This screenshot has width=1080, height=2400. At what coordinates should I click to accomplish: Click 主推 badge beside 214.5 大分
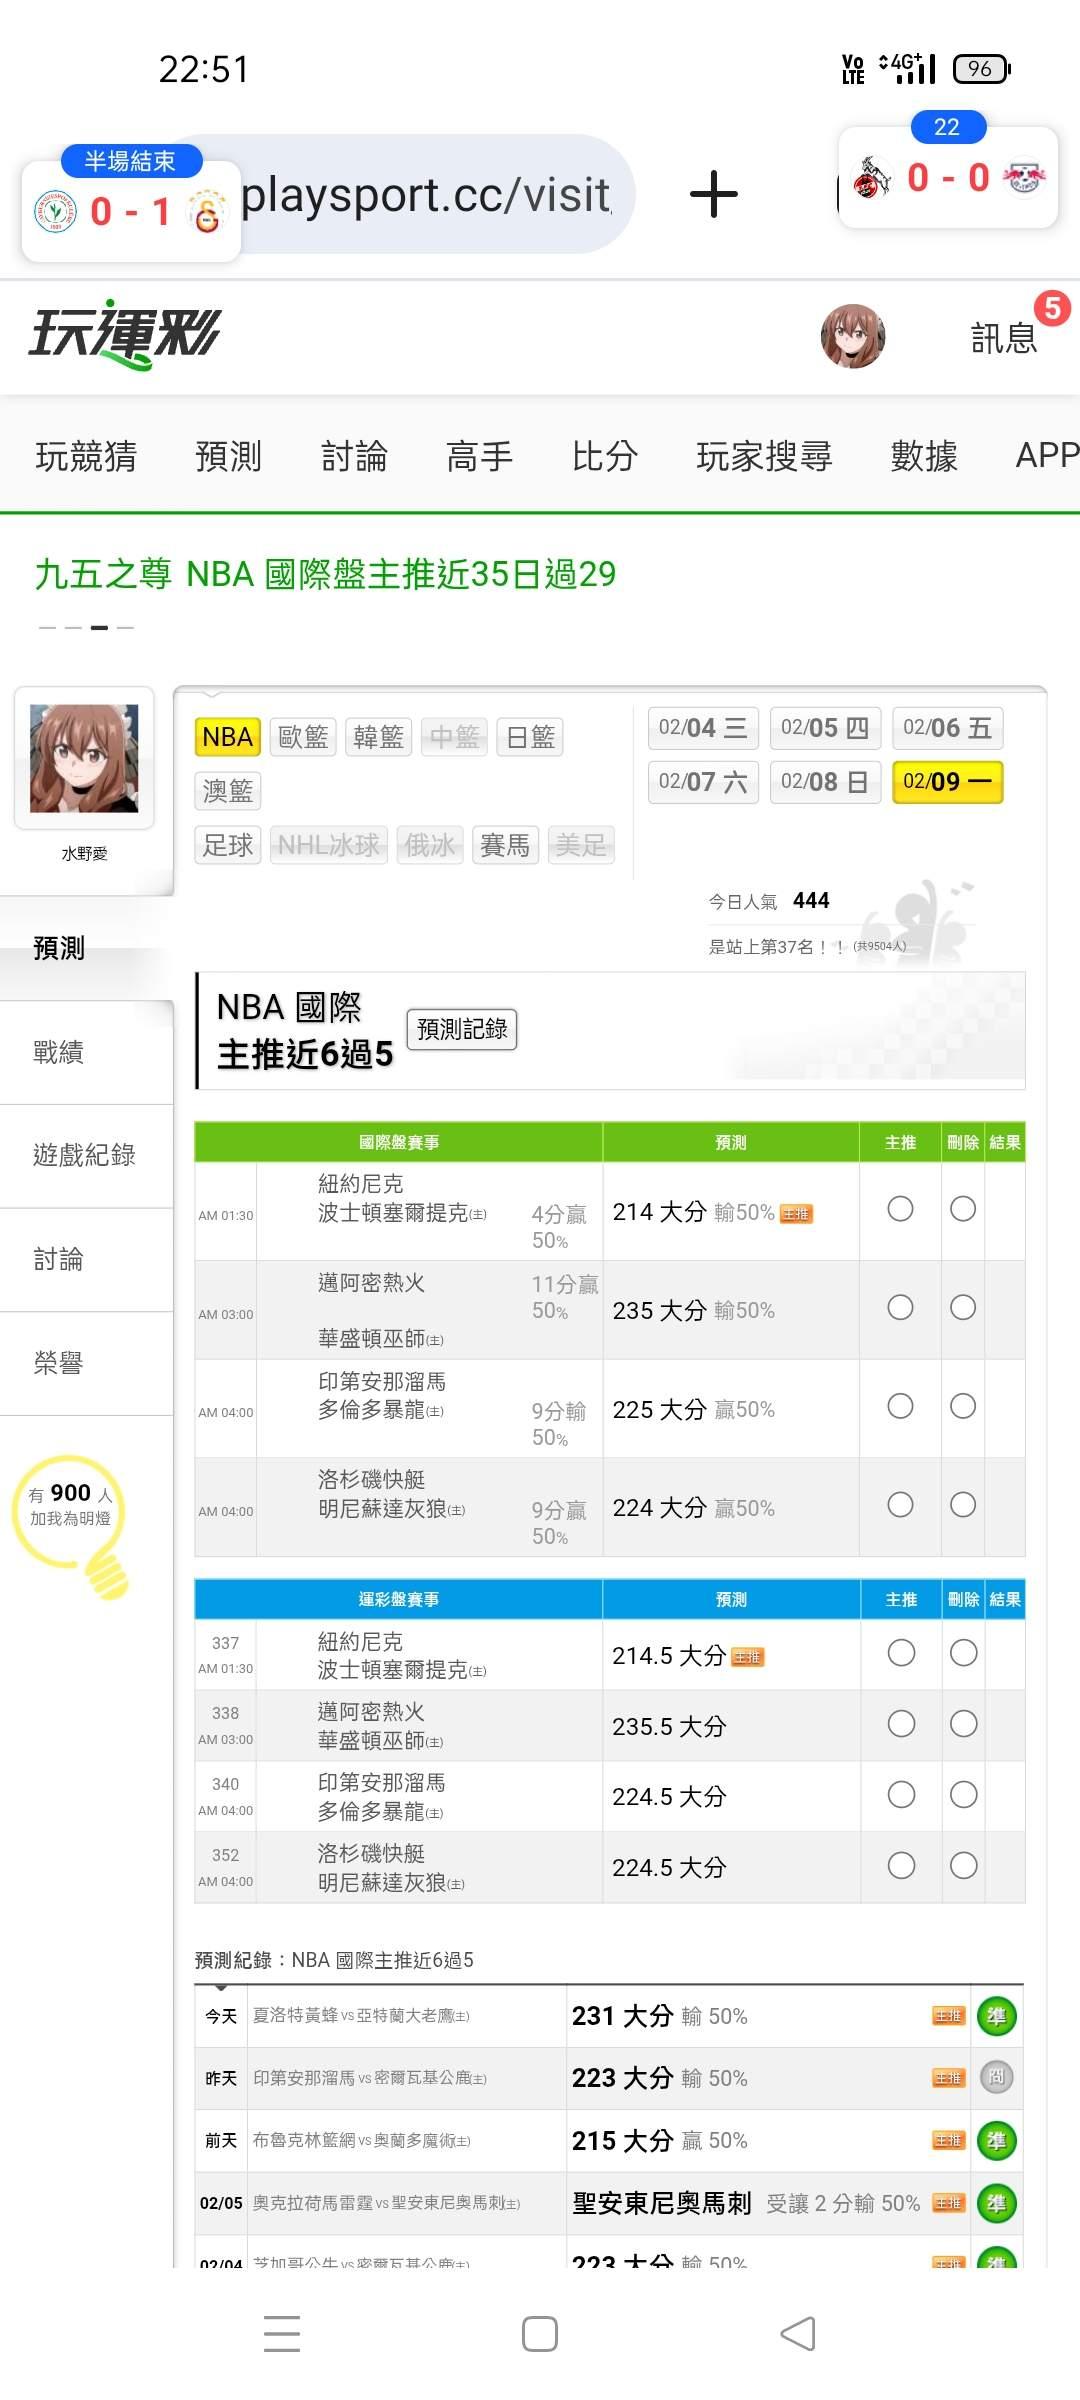[x=748, y=1658]
